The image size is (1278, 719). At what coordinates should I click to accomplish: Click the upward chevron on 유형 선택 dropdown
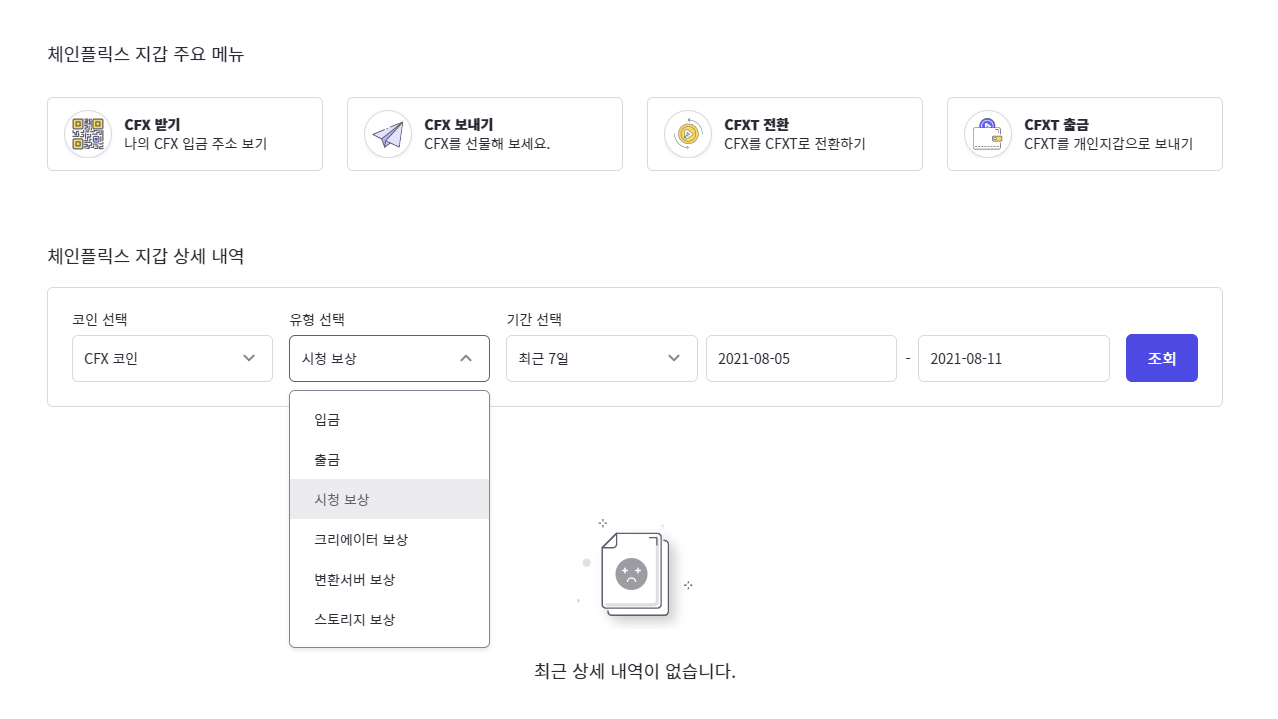tap(466, 358)
